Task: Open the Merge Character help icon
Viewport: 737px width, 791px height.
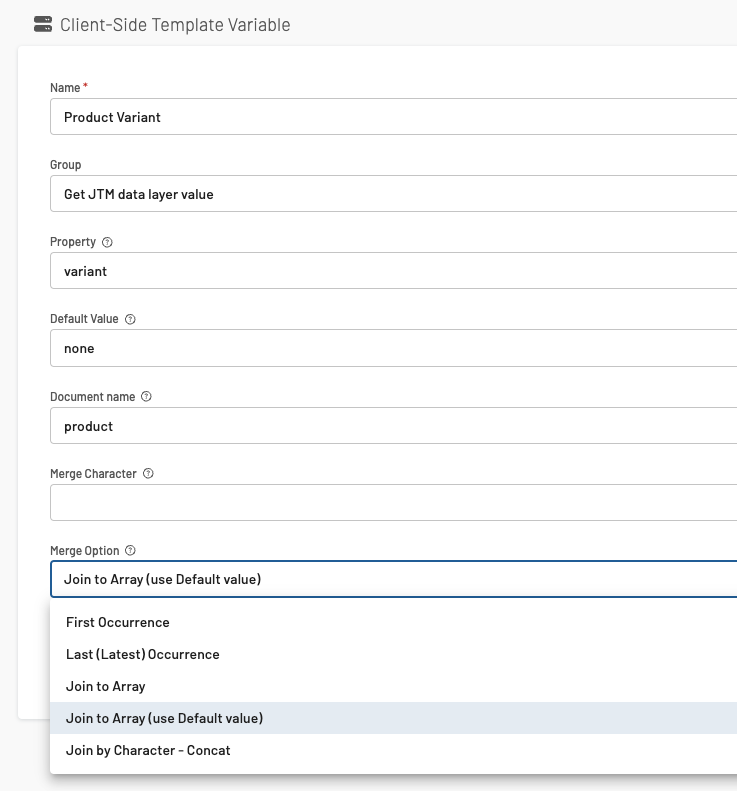Action: (148, 473)
